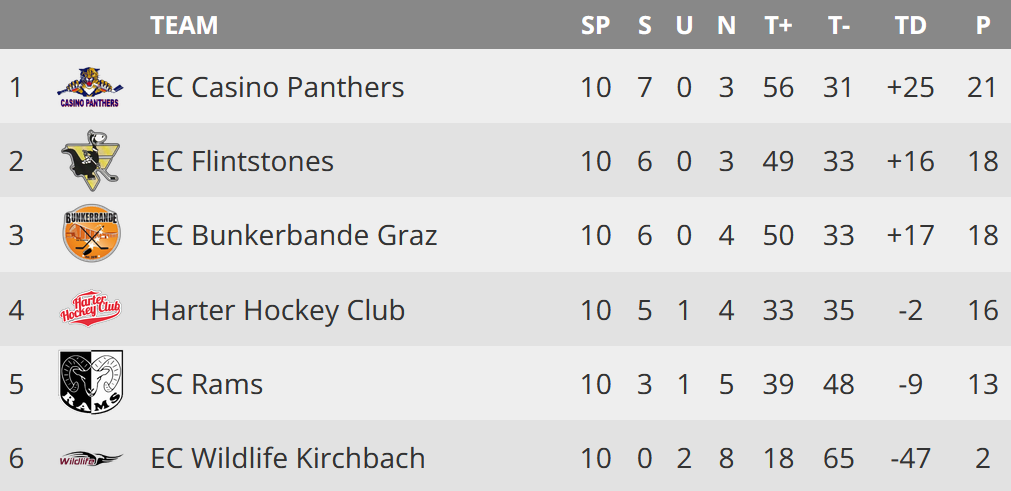Click the T- column header

click(839, 25)
